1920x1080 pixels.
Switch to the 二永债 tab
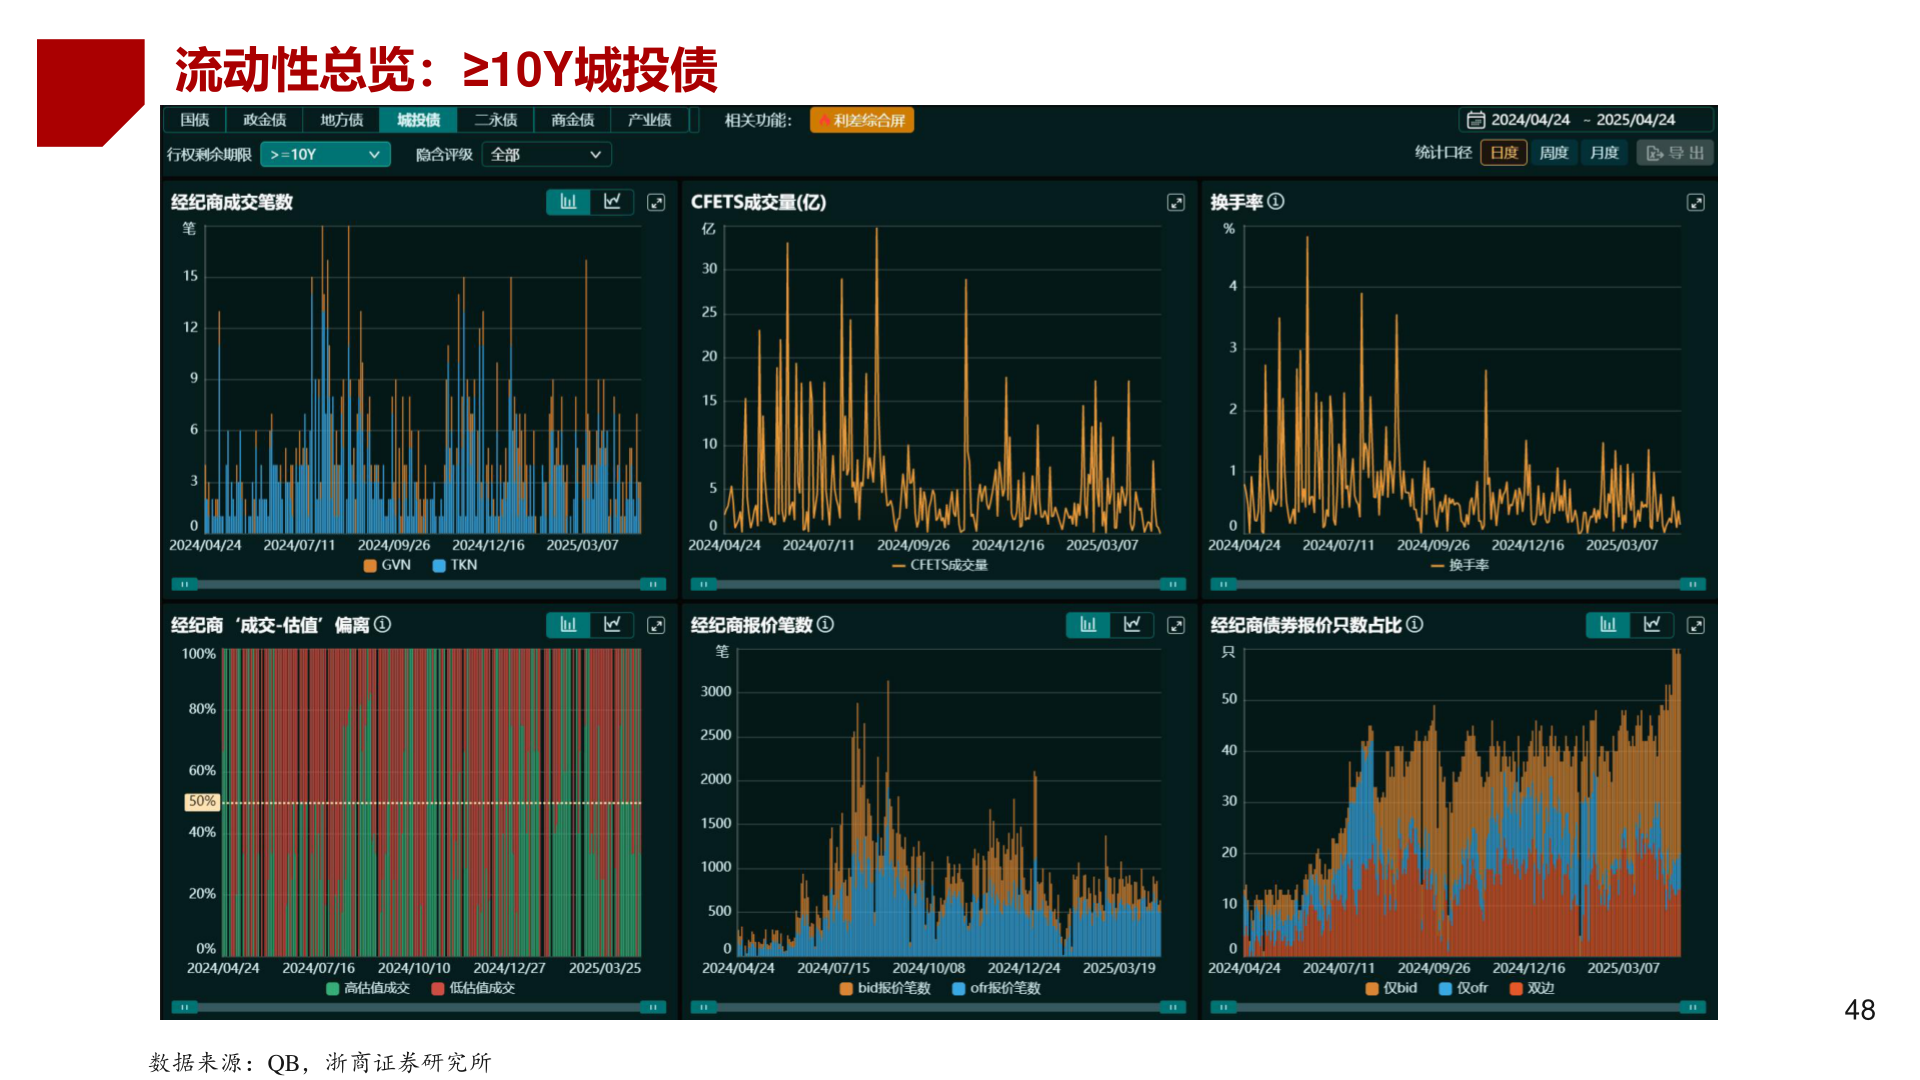(495, 120)
